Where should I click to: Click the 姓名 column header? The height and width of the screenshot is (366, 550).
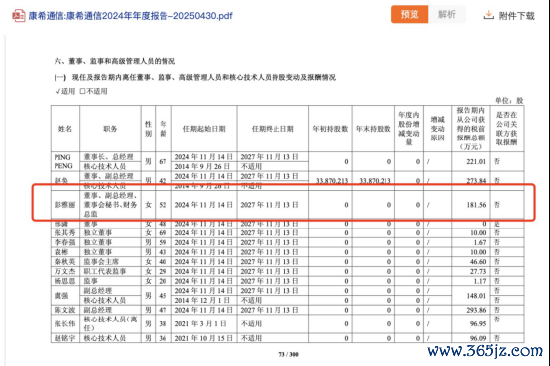65,129
